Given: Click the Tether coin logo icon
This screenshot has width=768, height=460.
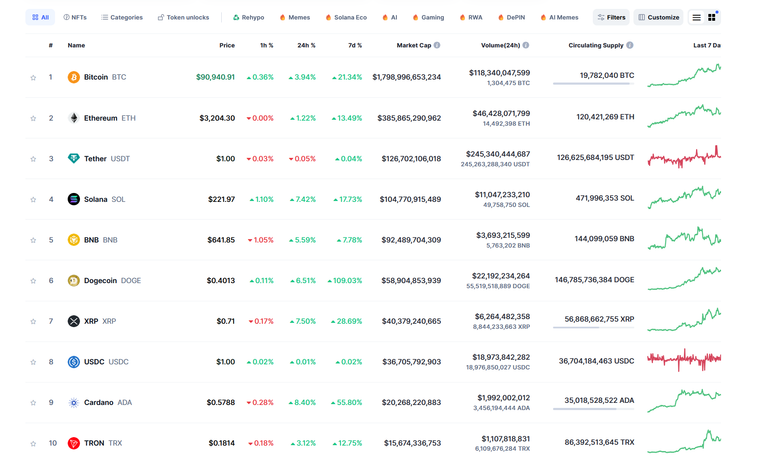Looking at the screenshot, I should point(73,159).
